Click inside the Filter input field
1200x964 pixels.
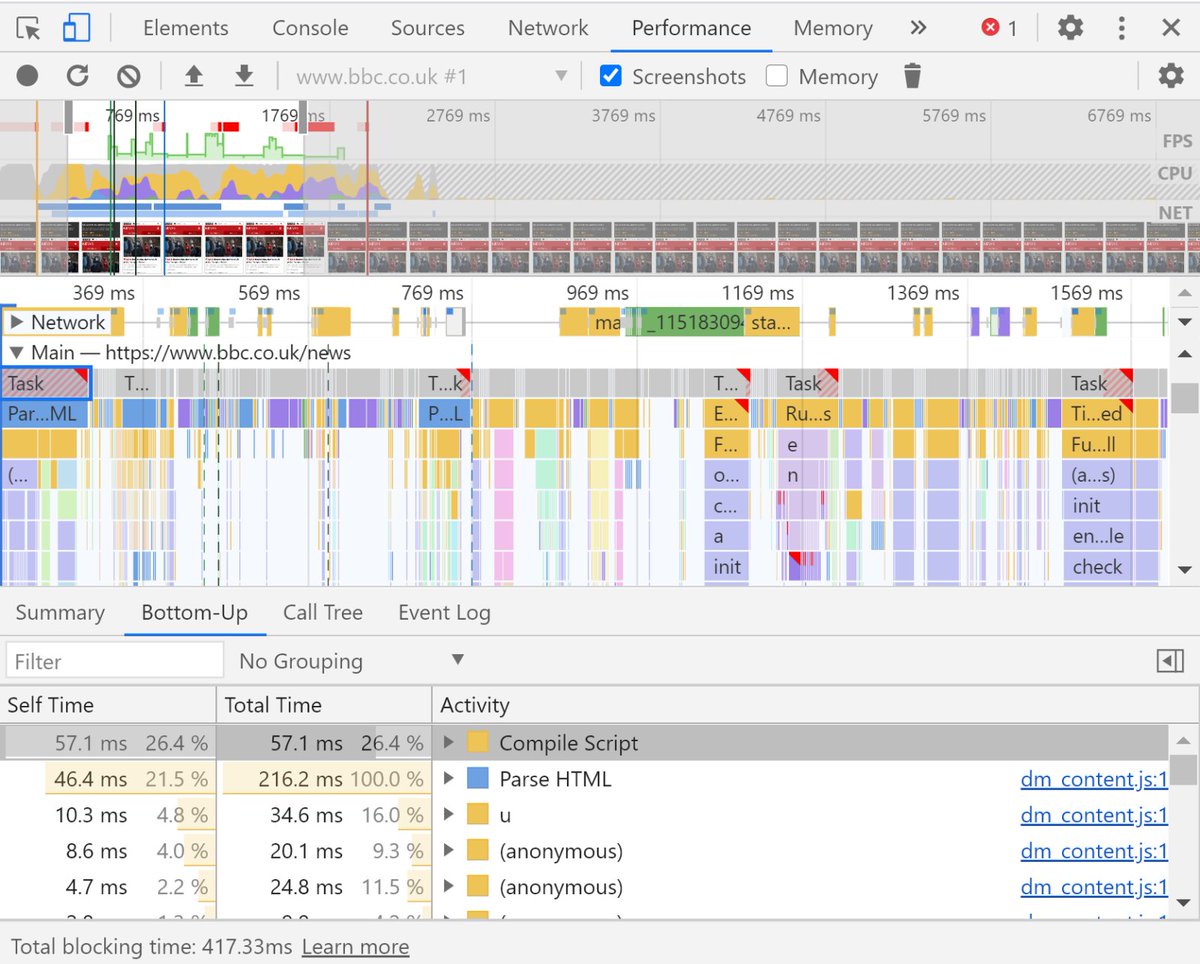click(113, 660)
